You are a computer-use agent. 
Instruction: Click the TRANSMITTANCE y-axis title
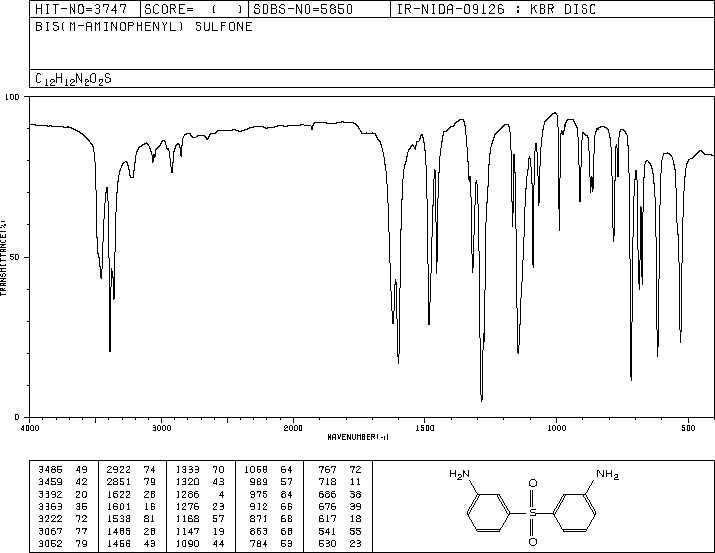[x=3, y=258]
